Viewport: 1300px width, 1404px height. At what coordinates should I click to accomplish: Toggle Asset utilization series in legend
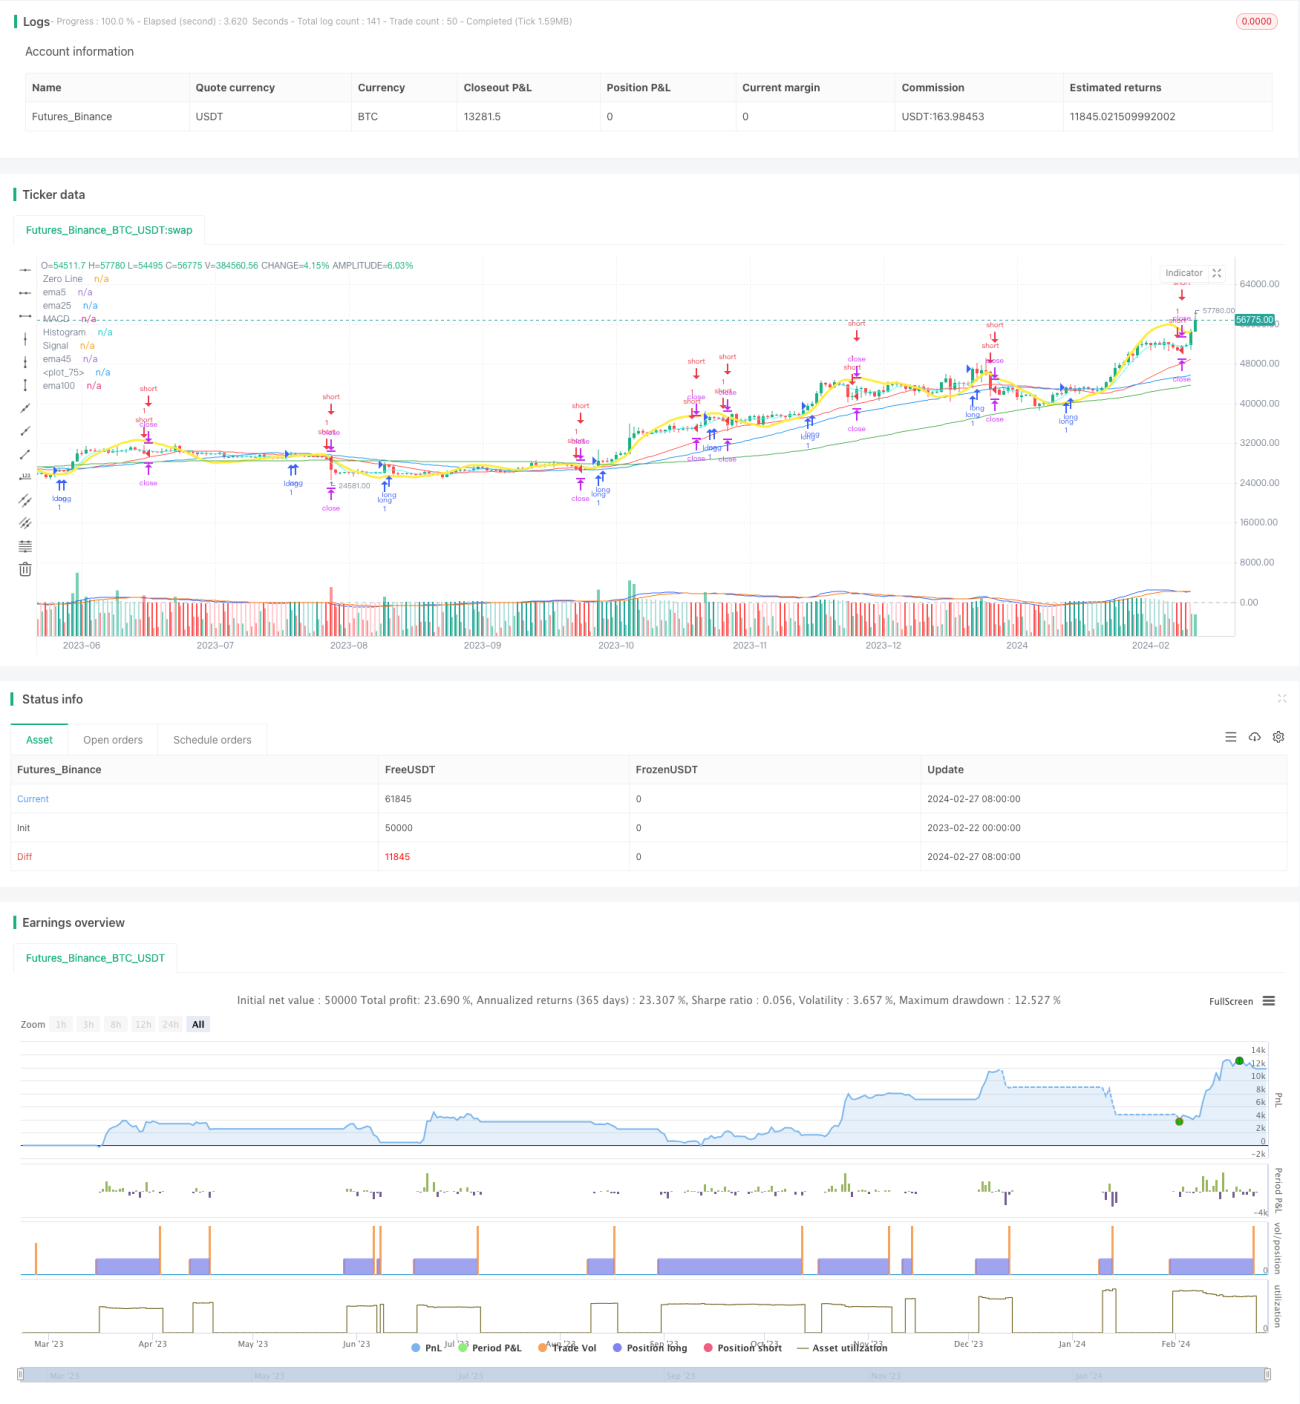(842, 1348)
